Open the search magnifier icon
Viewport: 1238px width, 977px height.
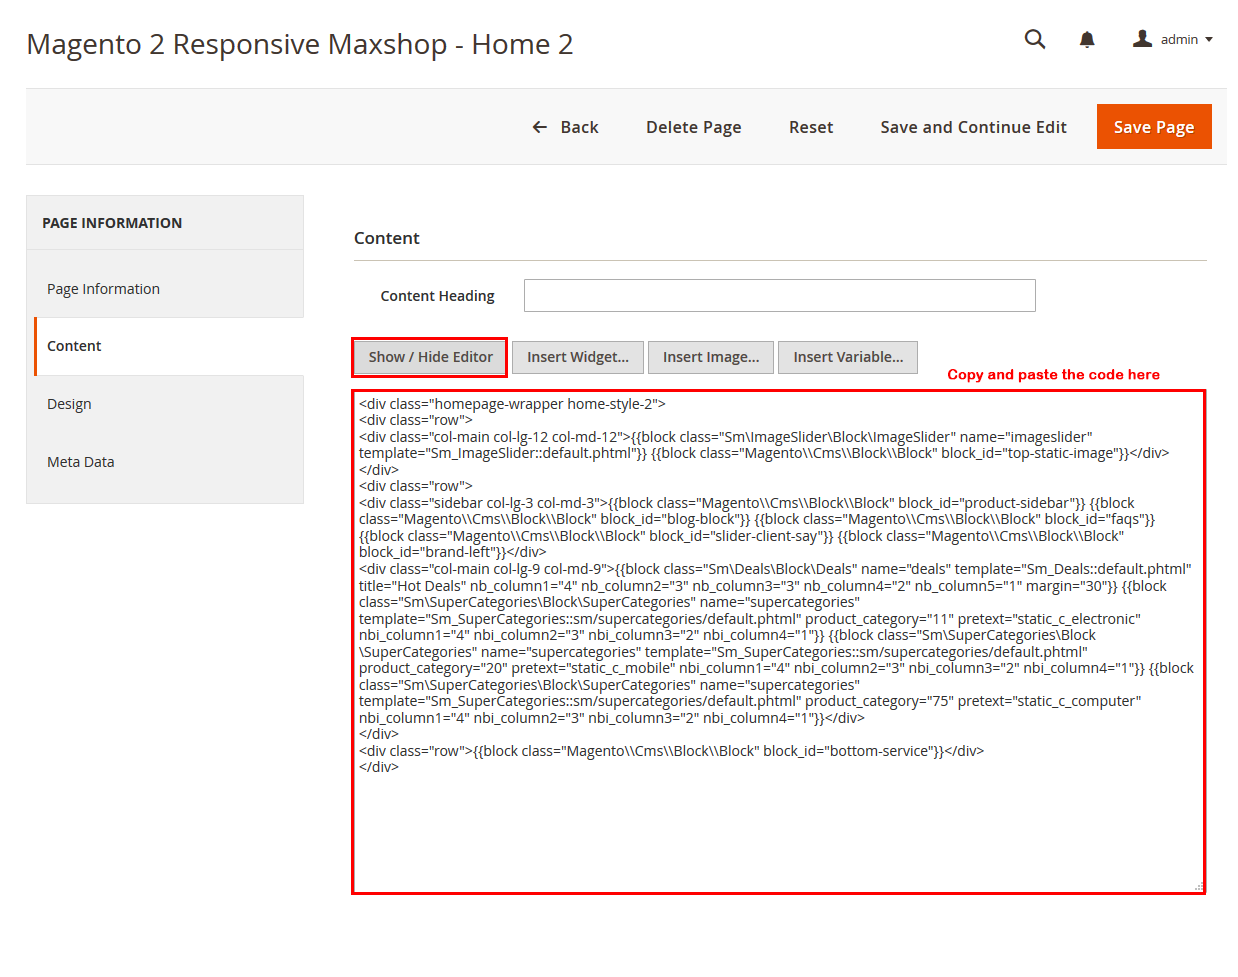click(1035, 39)
